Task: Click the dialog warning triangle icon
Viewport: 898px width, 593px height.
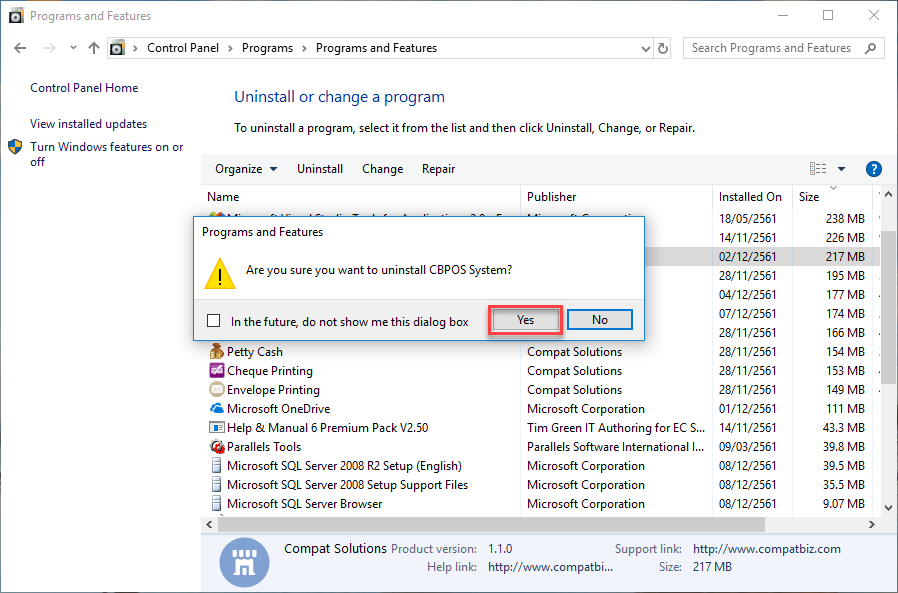Action: click(x=220, y=273)
